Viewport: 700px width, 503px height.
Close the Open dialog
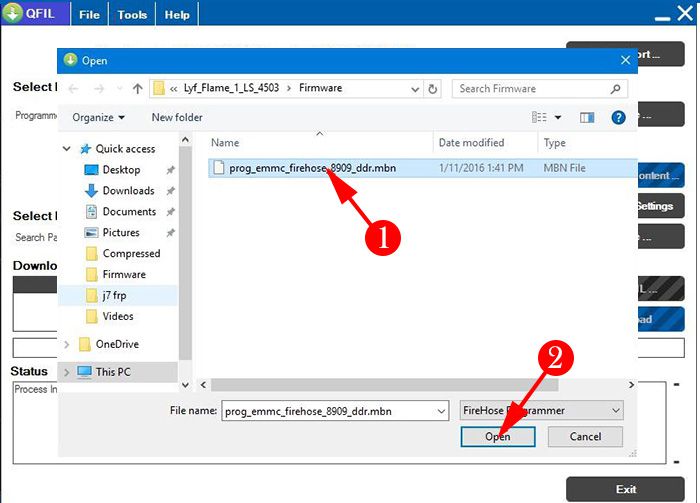pos(625,60)
